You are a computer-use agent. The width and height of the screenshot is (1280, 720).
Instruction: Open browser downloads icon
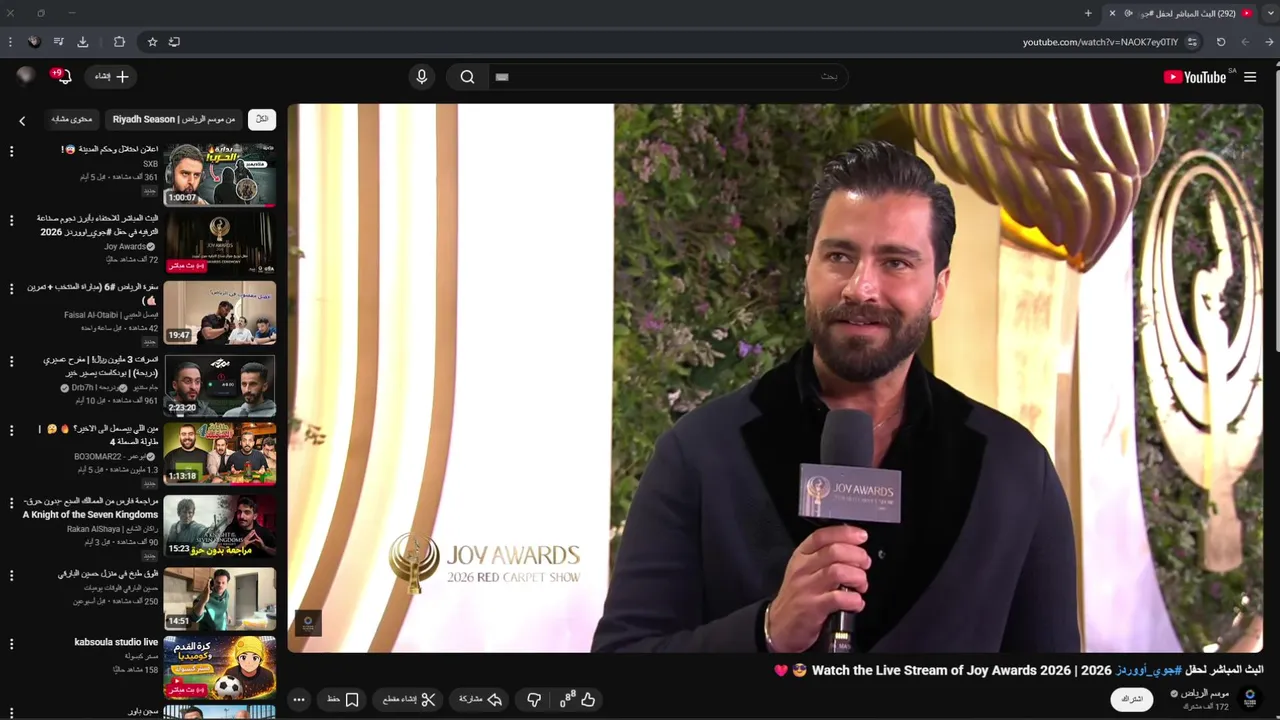click(x=83, y=42)
